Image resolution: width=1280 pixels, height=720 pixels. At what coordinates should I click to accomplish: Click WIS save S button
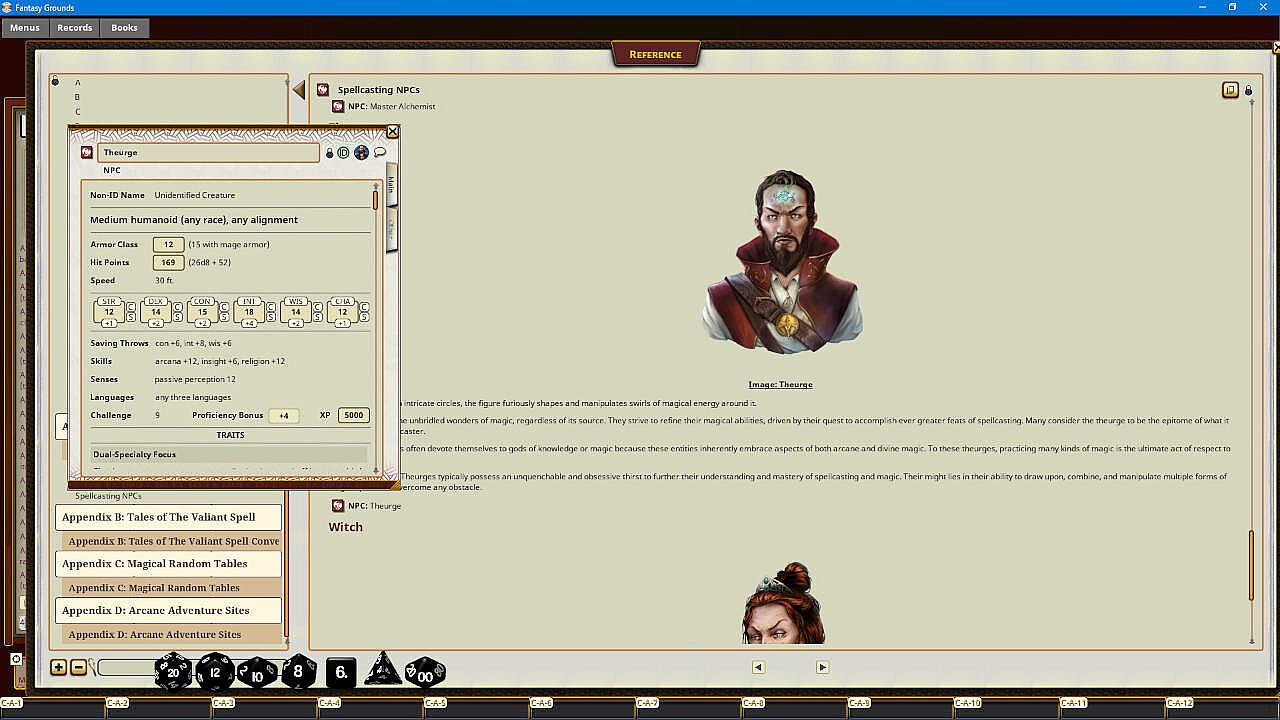pyautogui.click(x=317, y=317)
